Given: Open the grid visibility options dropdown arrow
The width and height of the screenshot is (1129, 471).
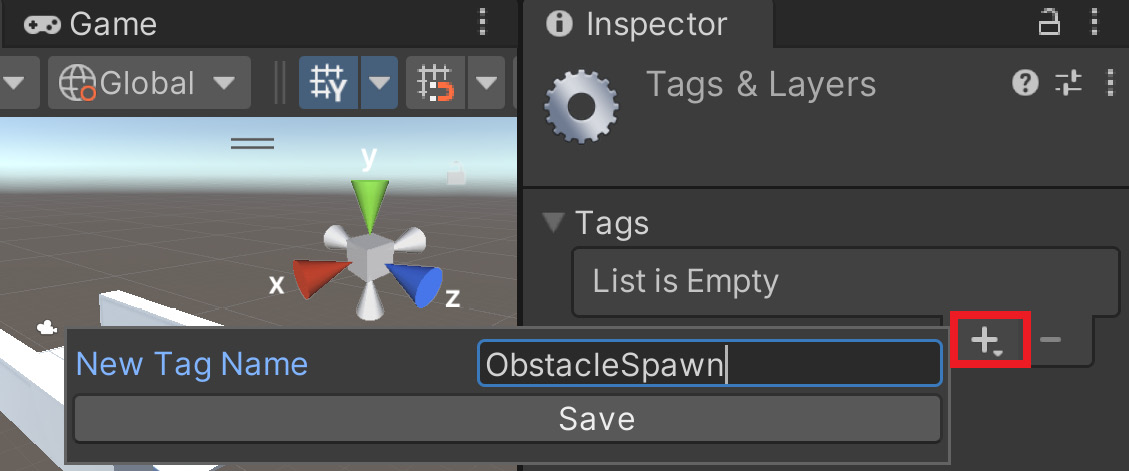Looking at the screenshot, I should pyautogui.click(x=379, y=83).
